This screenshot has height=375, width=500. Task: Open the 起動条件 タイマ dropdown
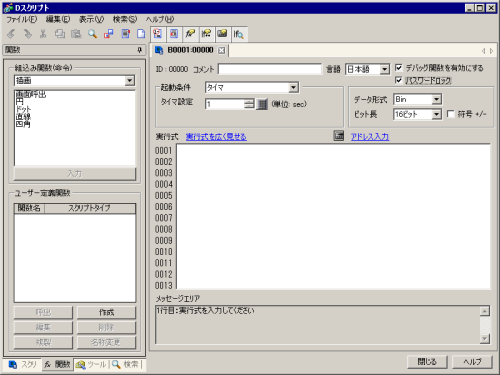click(293, 87)
